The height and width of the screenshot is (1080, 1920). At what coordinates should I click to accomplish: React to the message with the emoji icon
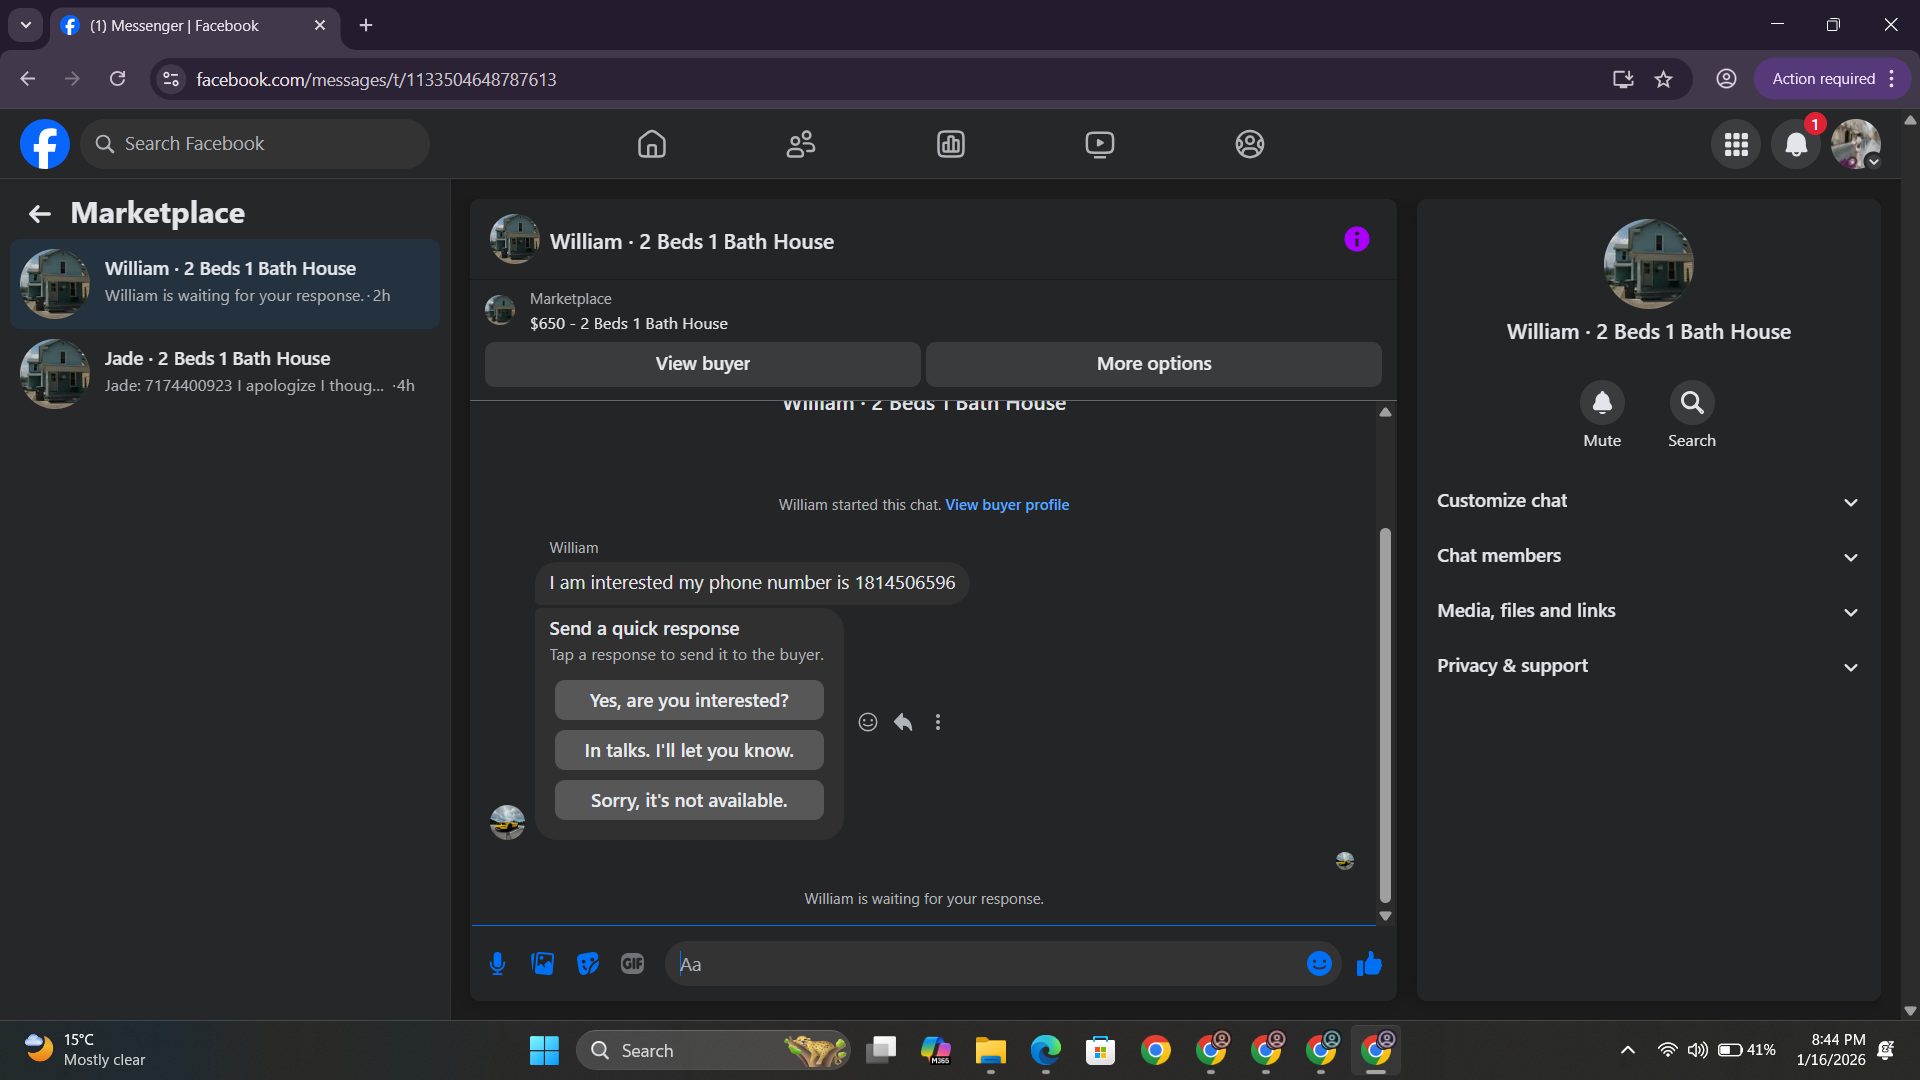pos(867,722)
